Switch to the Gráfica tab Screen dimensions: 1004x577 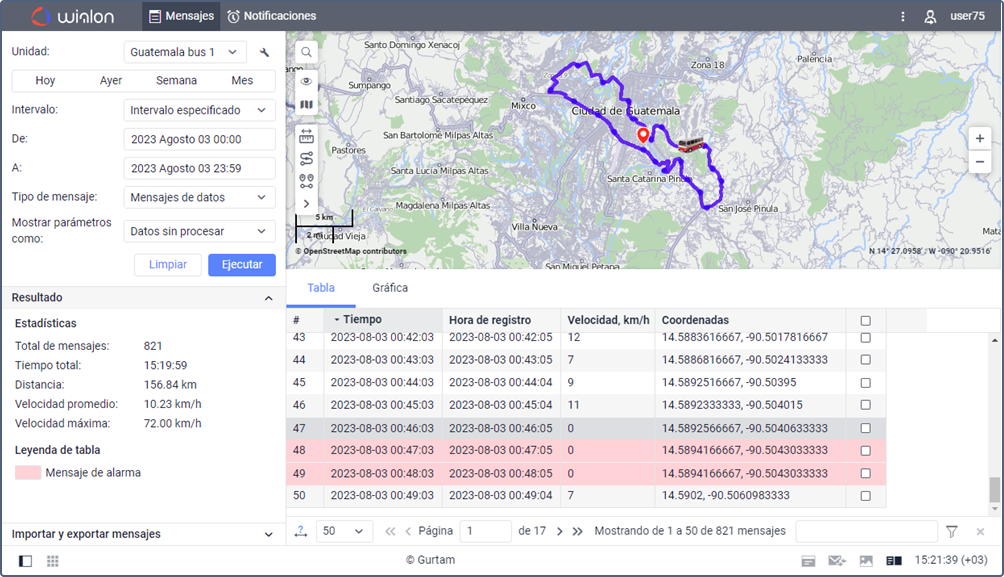390,288
